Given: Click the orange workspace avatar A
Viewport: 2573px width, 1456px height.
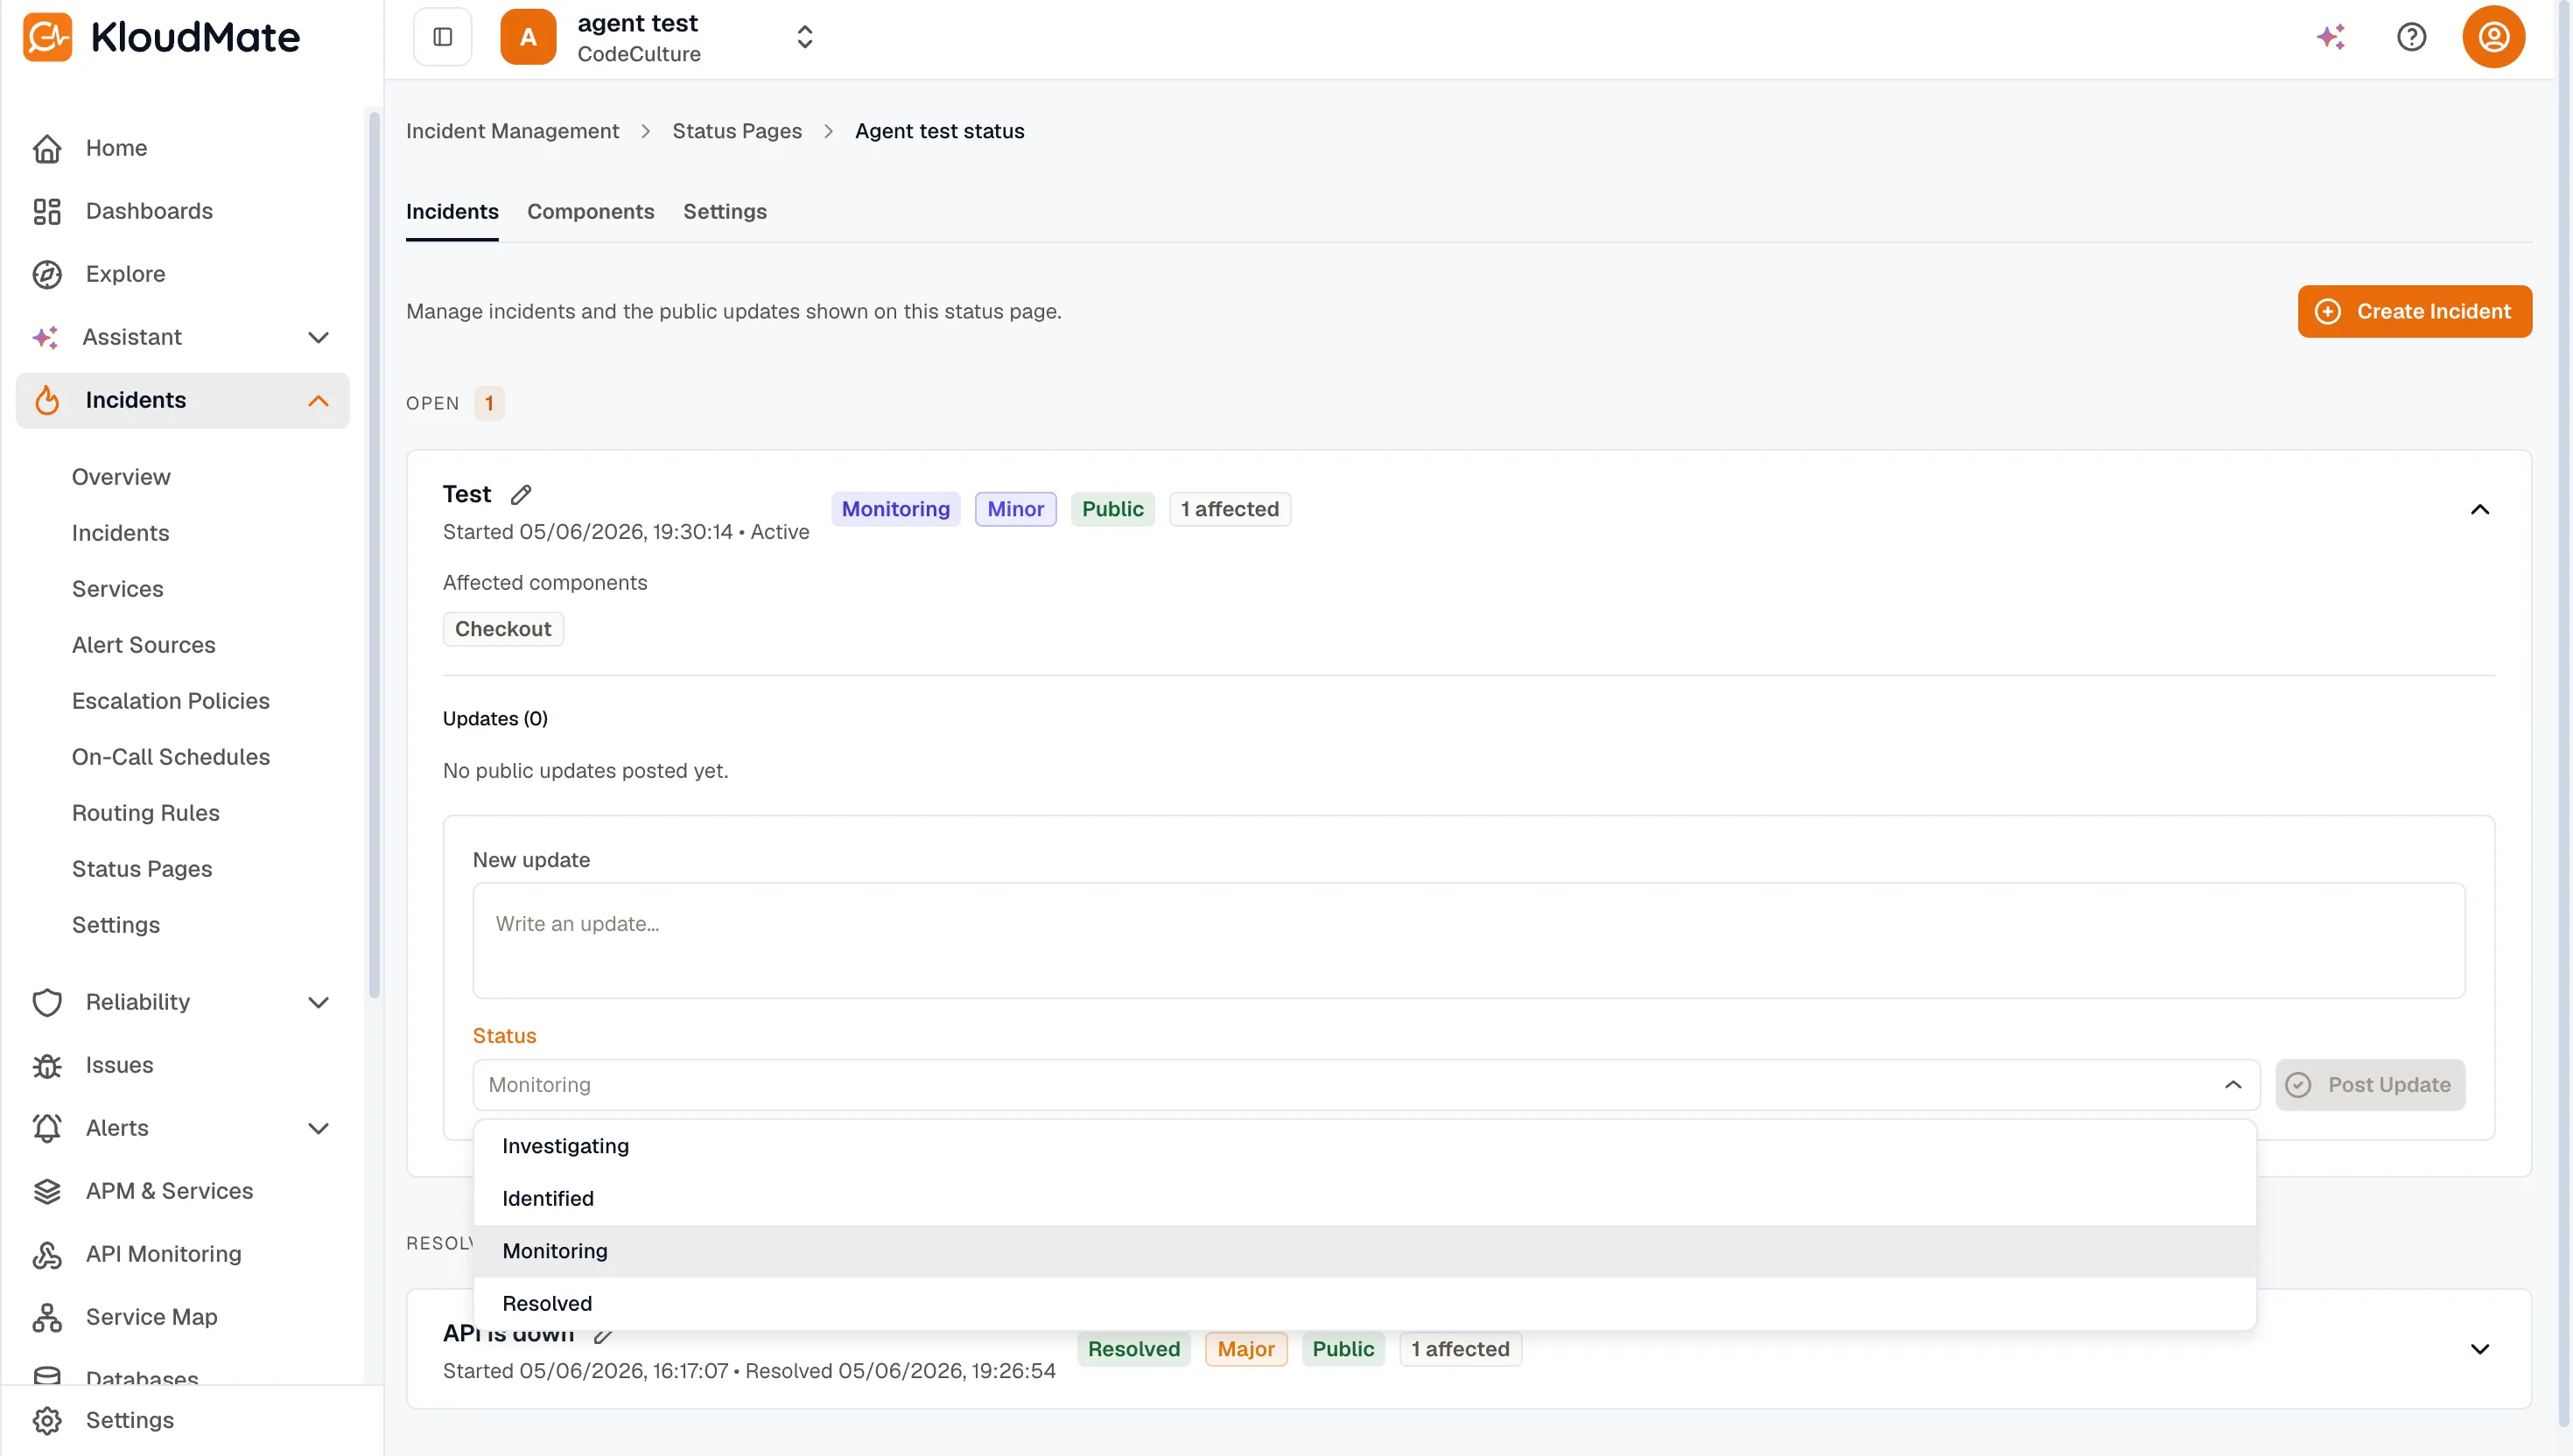Looking at the screenshot, I should click(x=528, y=37).
